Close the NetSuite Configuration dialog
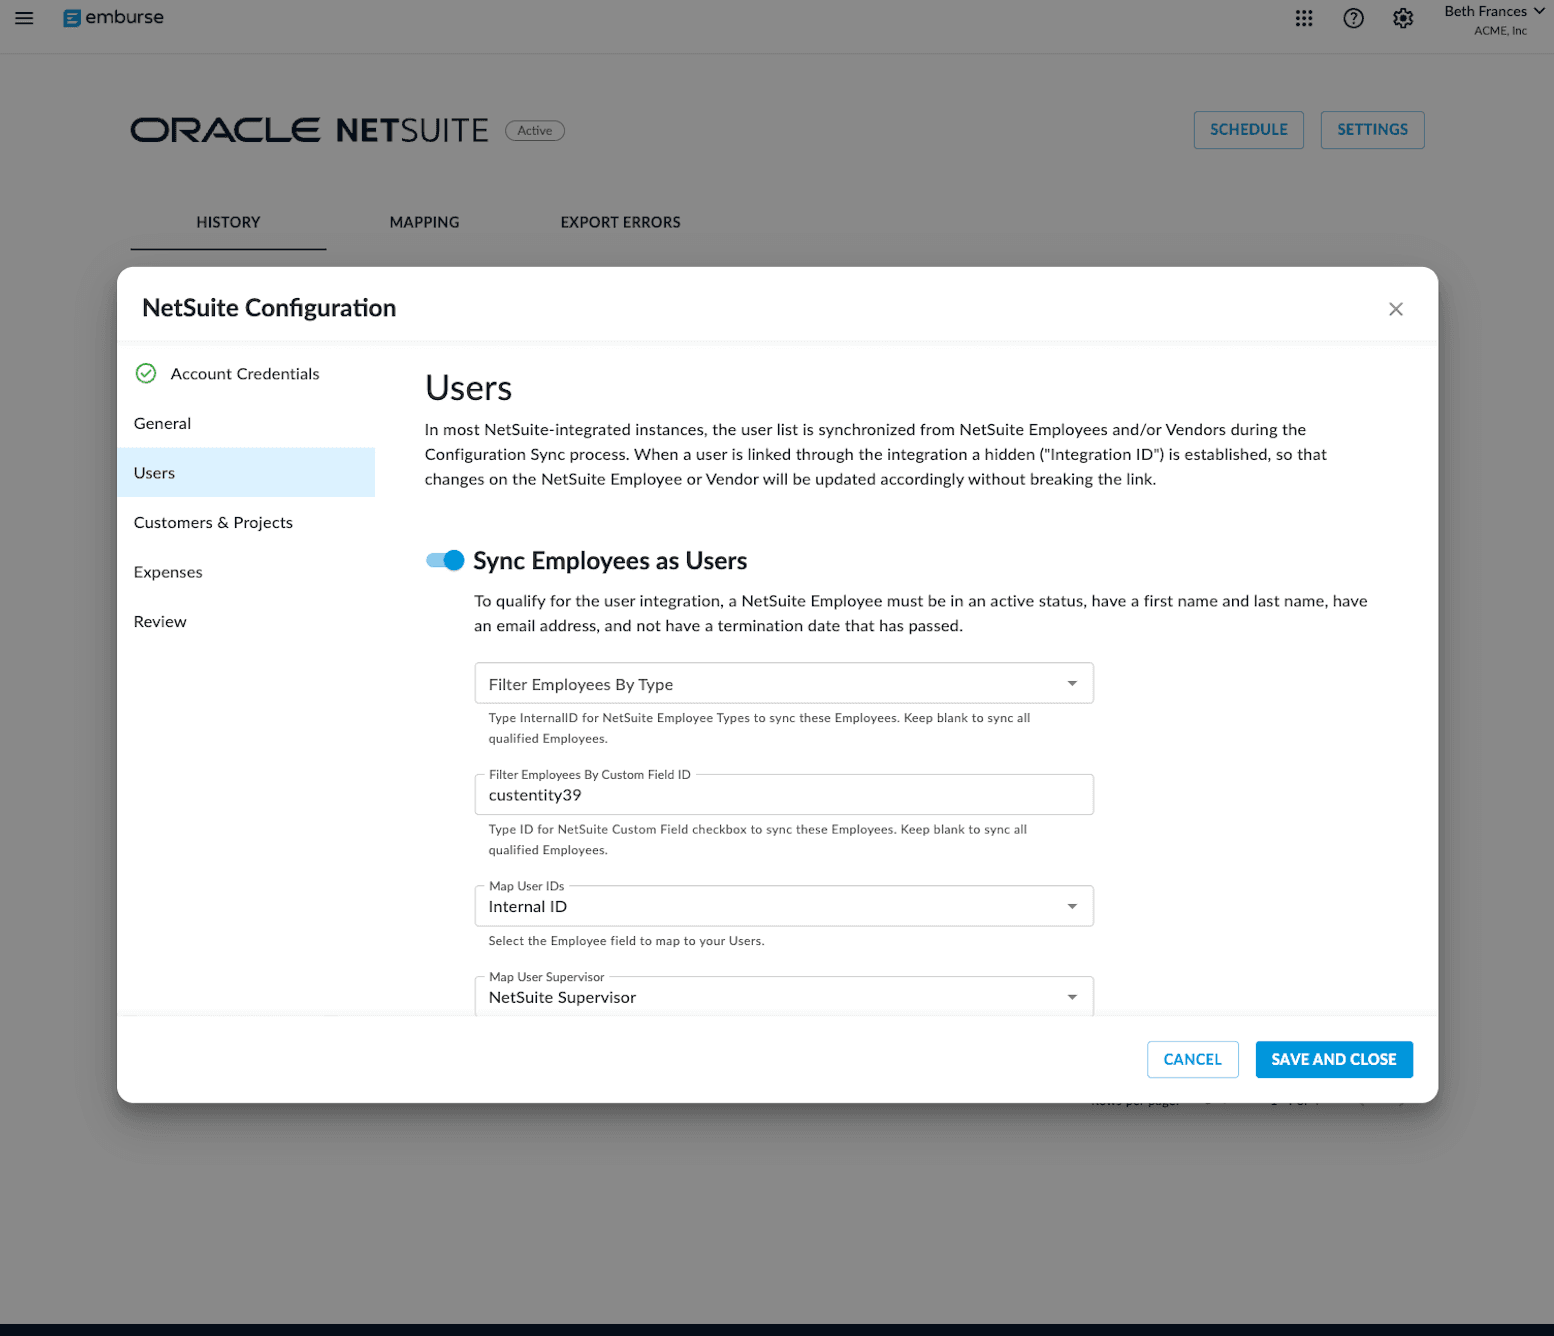Image resolution: width=1554 pixels, height=1336 pixels. pyautogui.click(x=1395, y=309)
